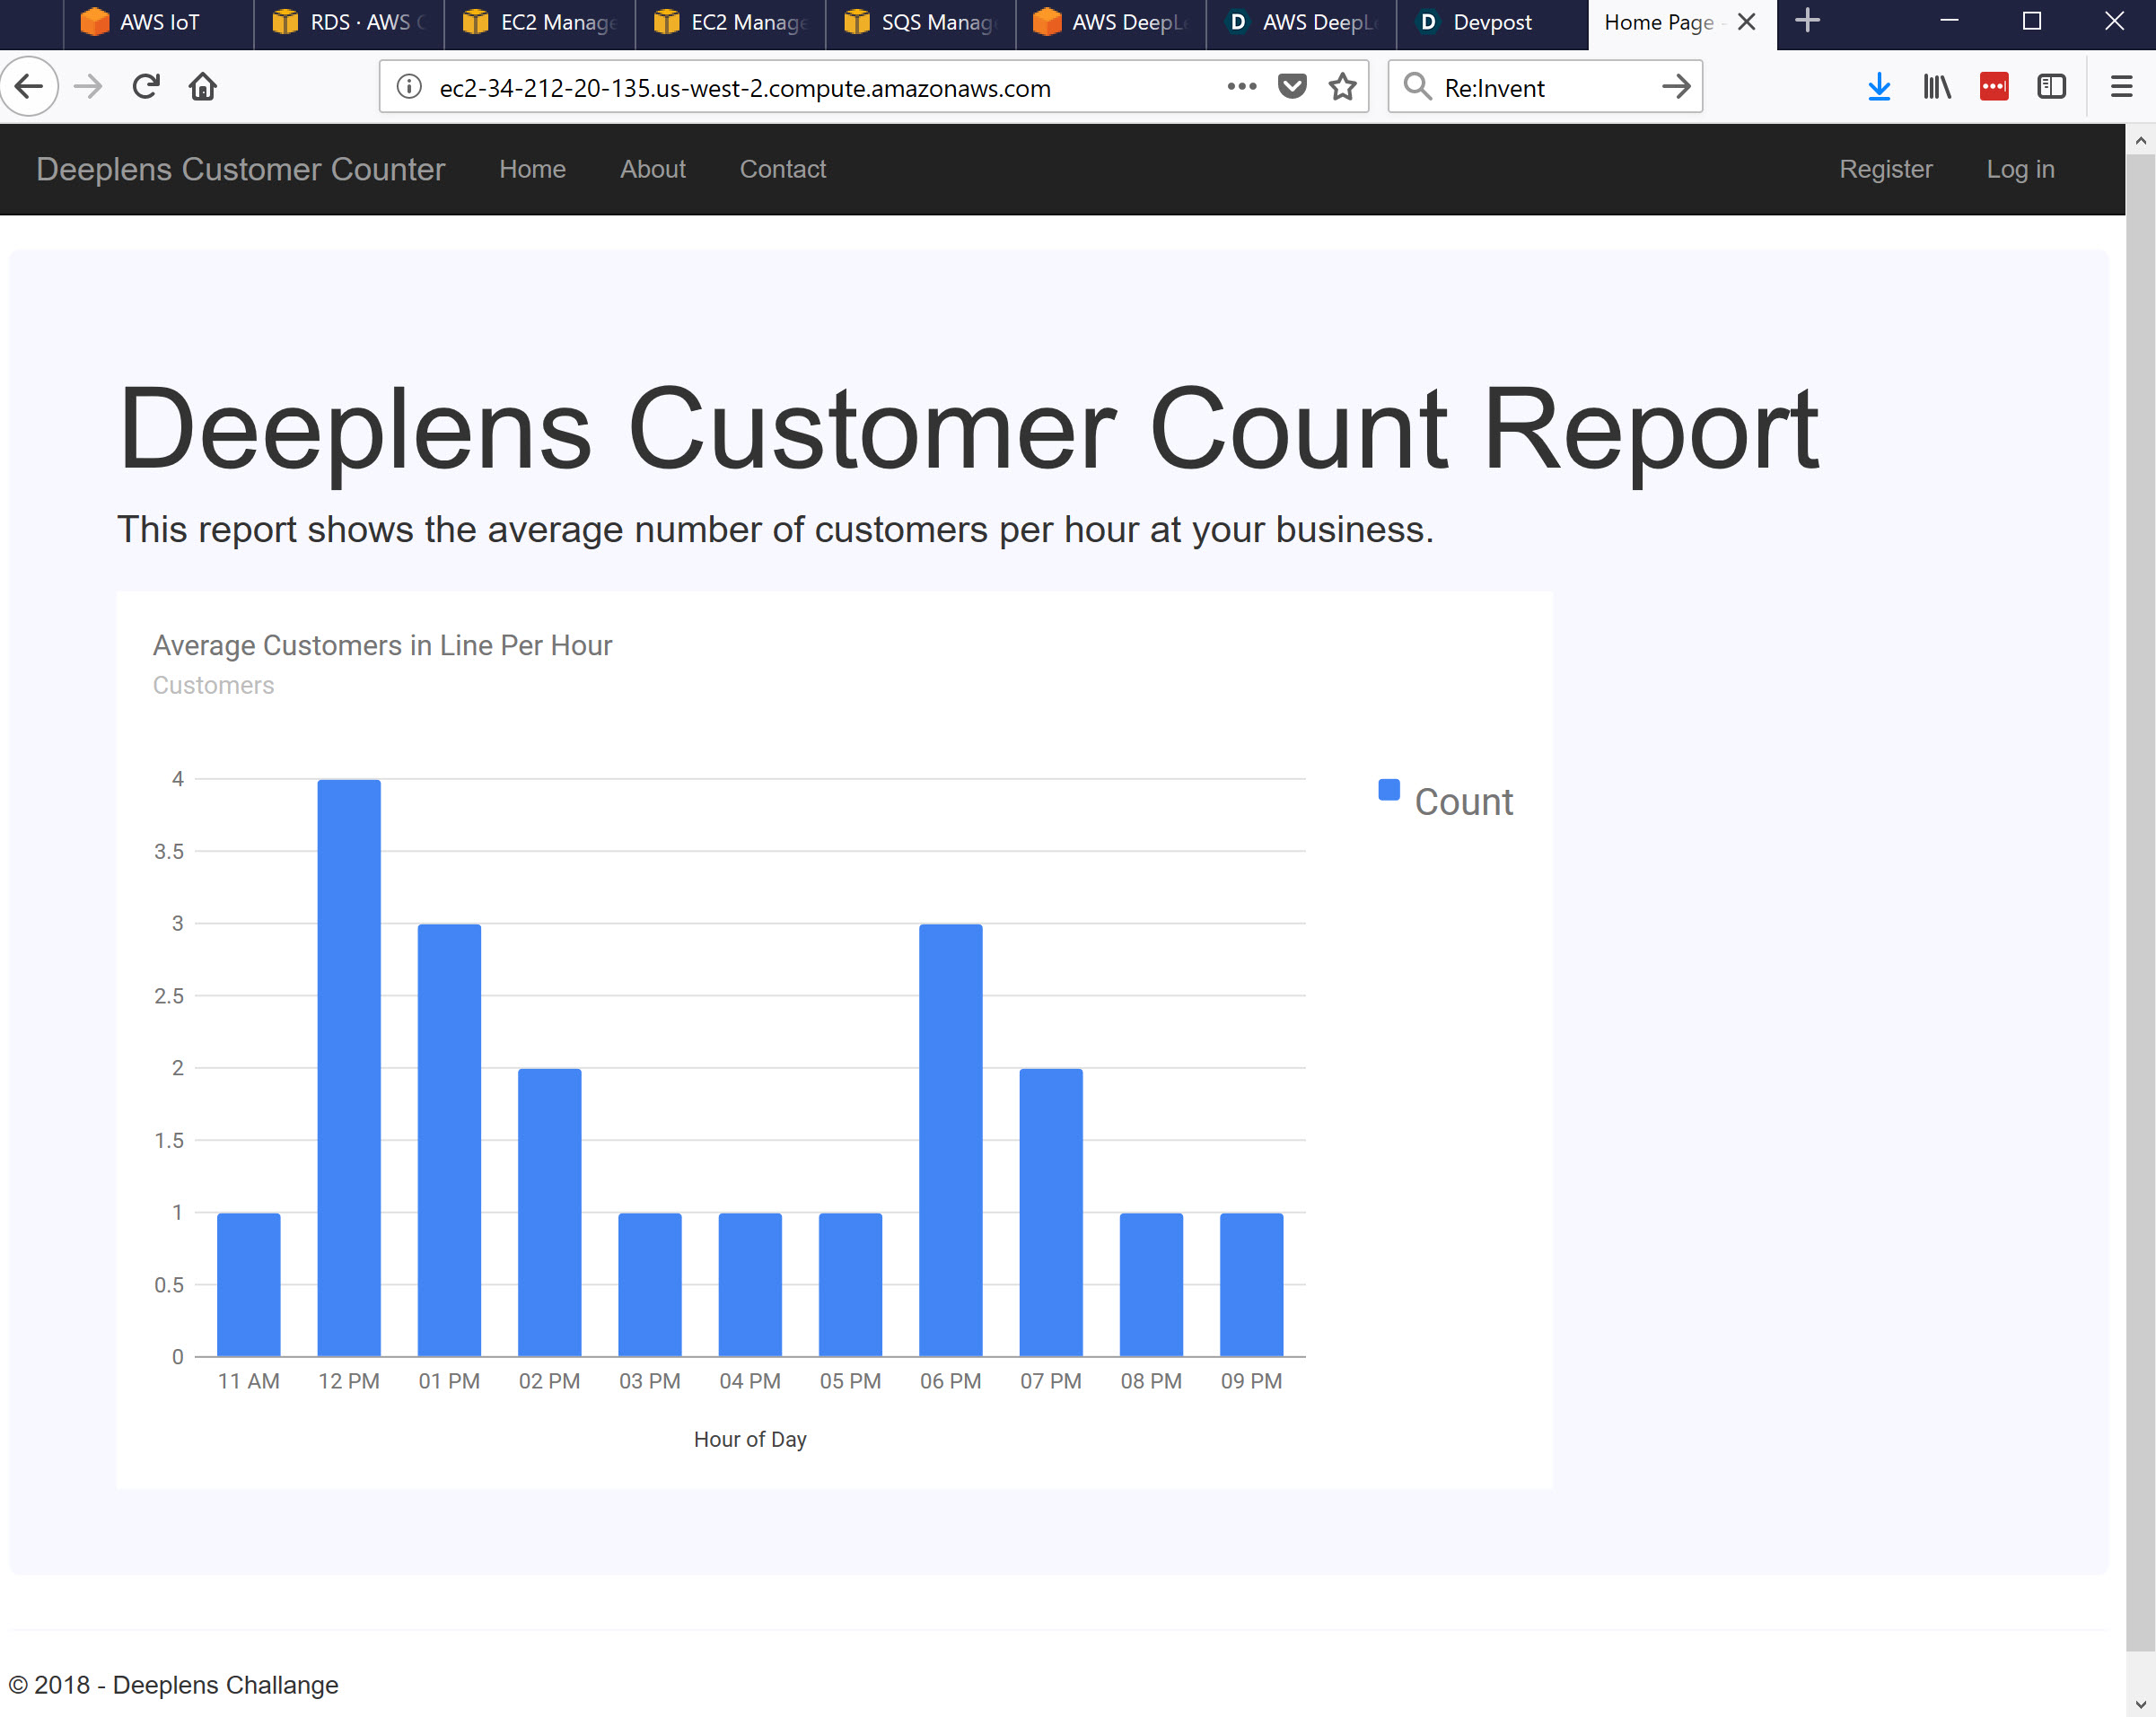Click the About navigation link
Screen dimensions: 2156x1717
pos(652,169)
